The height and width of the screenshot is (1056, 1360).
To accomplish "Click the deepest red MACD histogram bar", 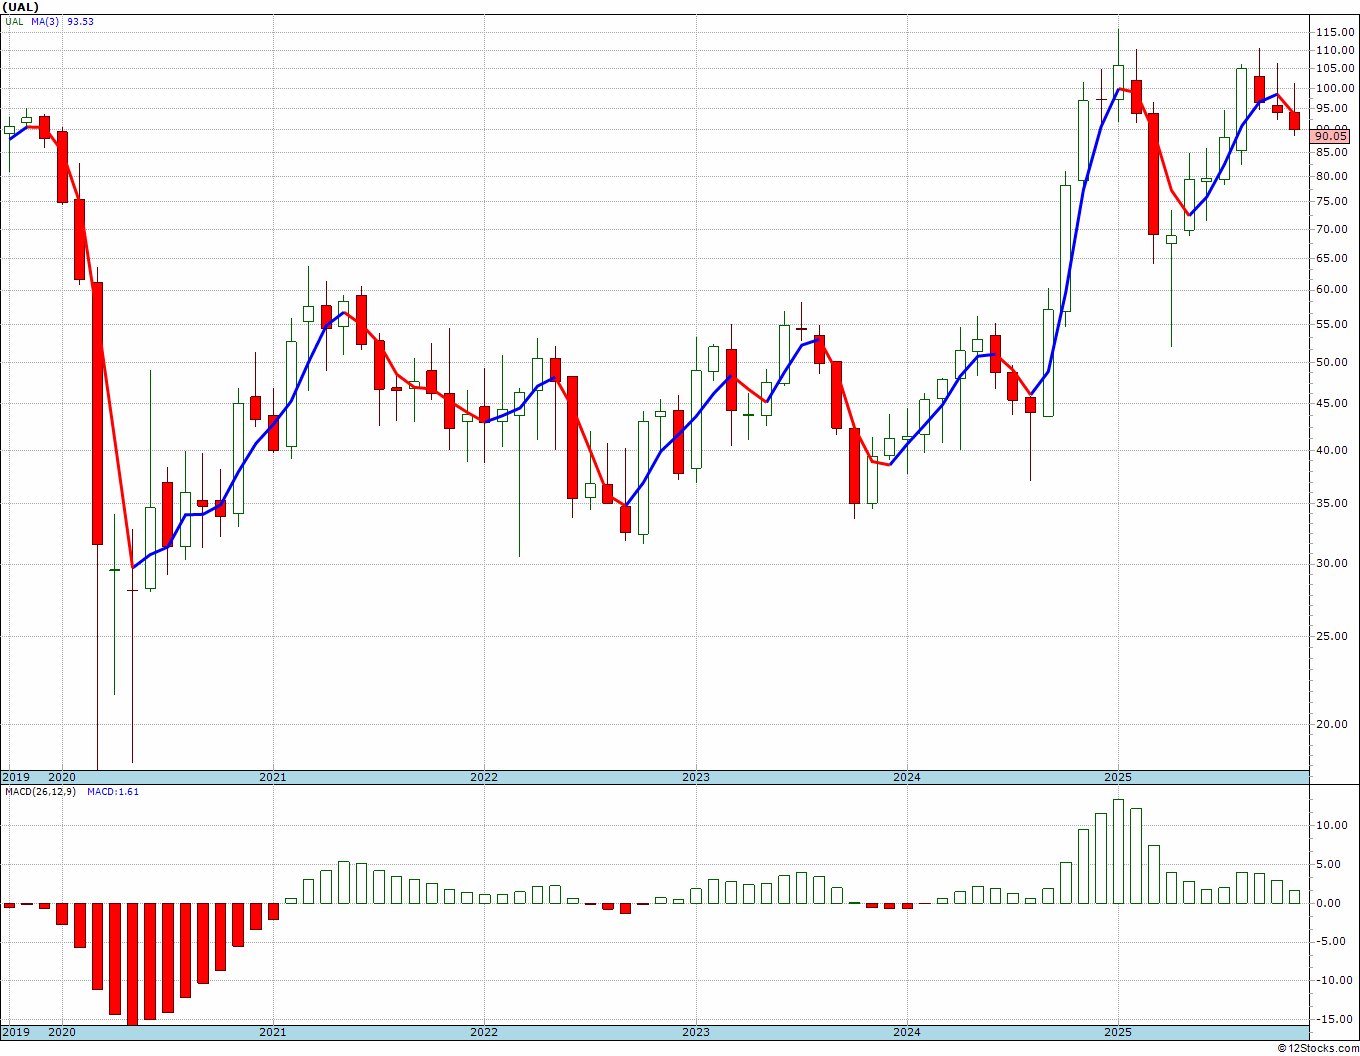I will 132,964.
